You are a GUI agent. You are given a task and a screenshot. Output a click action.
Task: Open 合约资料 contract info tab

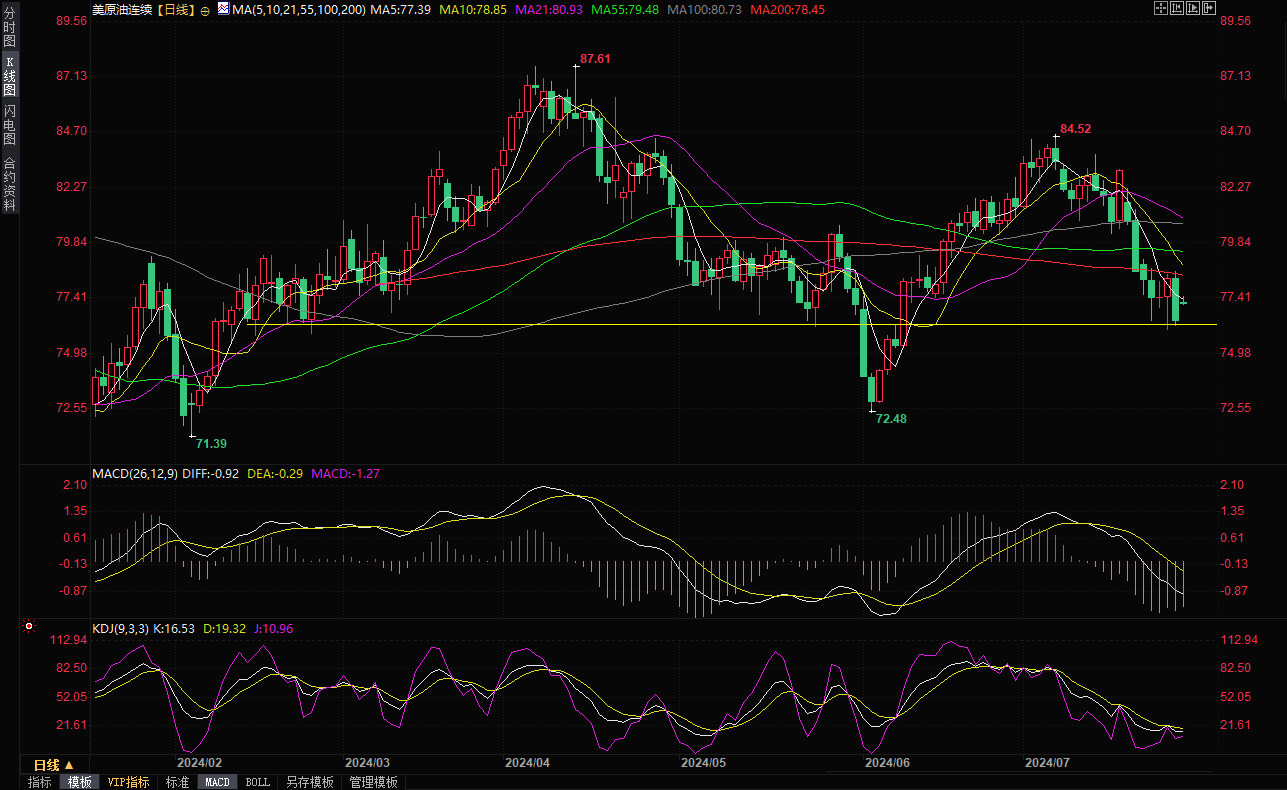point(9,184)
